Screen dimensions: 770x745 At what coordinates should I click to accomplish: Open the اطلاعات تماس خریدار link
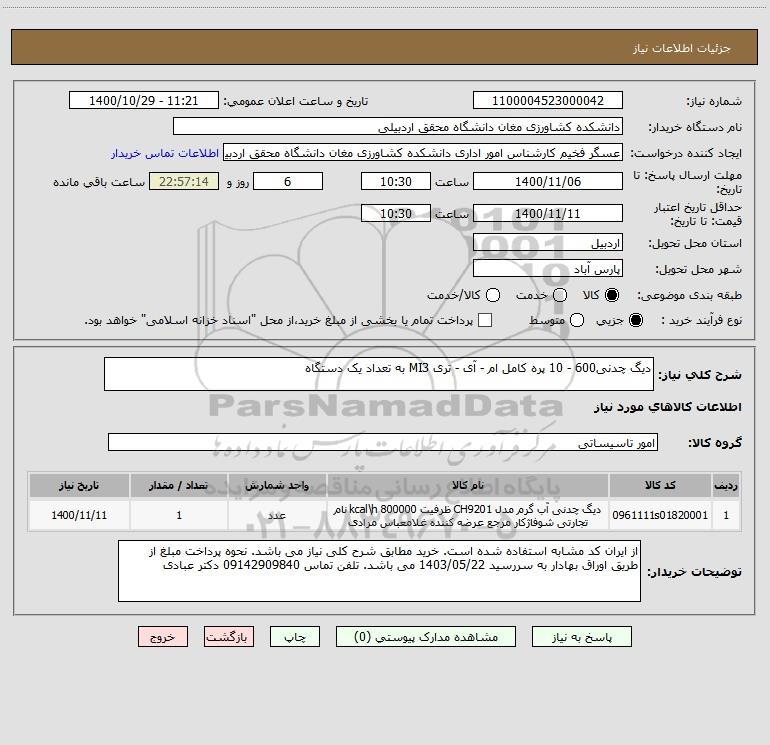coord(165,153)
